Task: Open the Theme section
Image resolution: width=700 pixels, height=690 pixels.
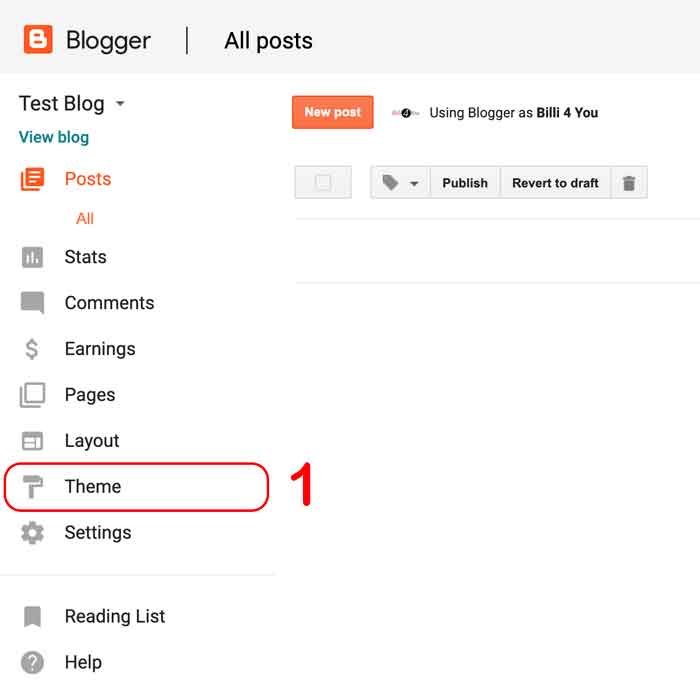Action: [137, 486]
